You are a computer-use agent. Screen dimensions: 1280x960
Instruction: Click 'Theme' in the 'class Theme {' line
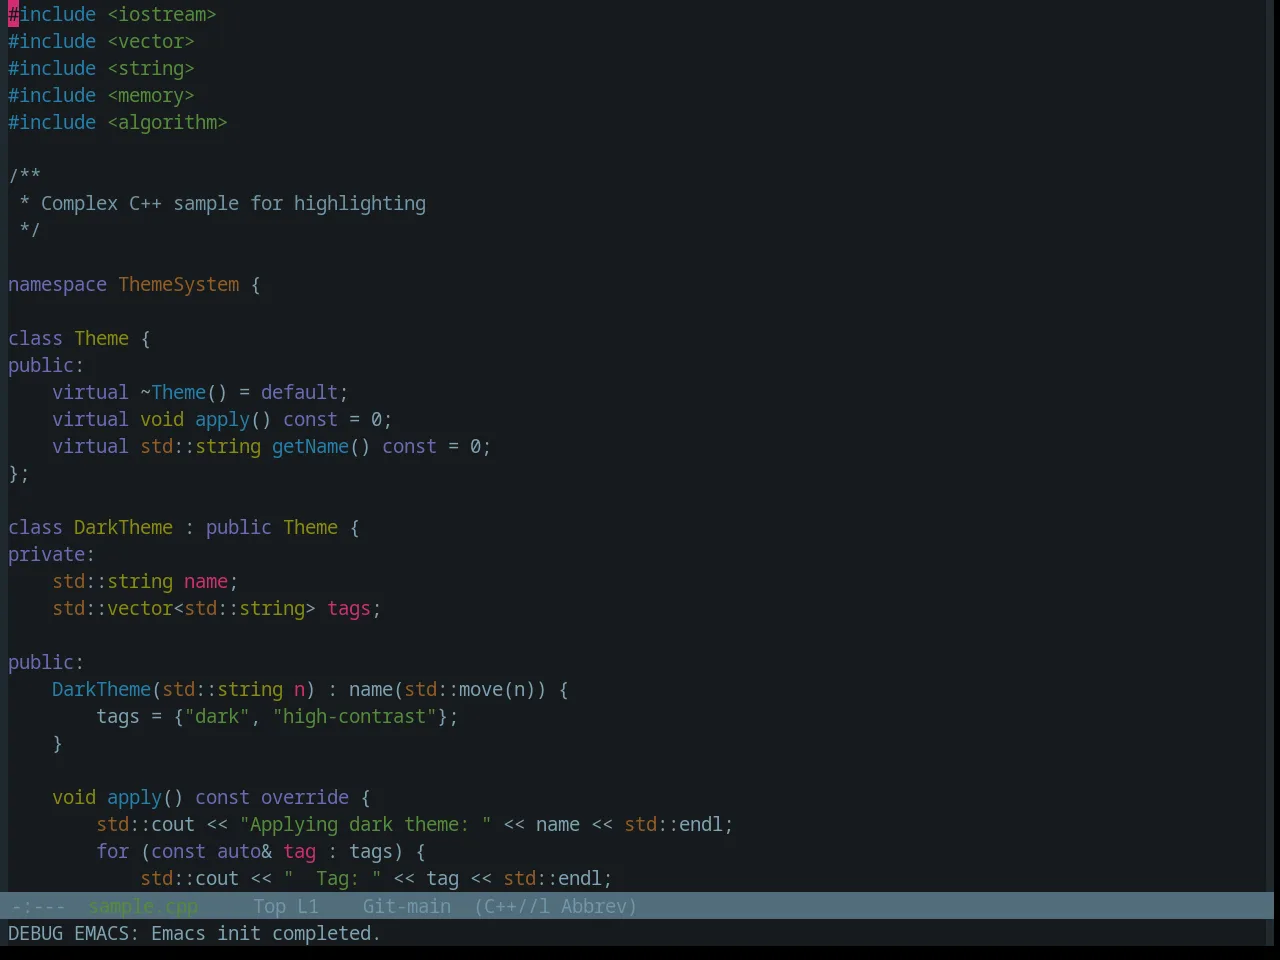[102, 339]
